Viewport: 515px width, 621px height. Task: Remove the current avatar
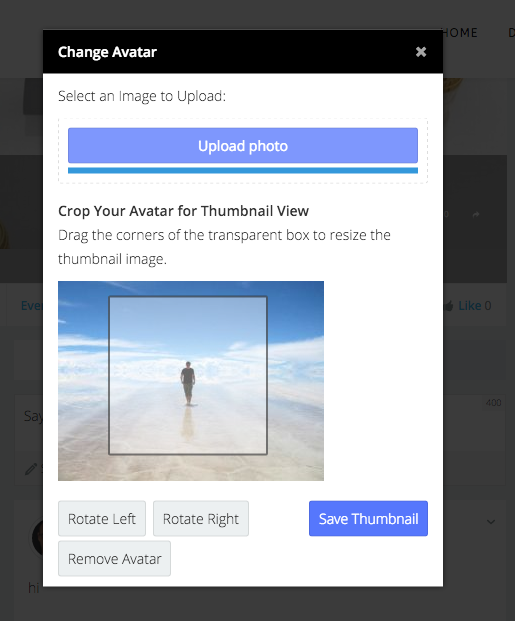pos(114,558)
